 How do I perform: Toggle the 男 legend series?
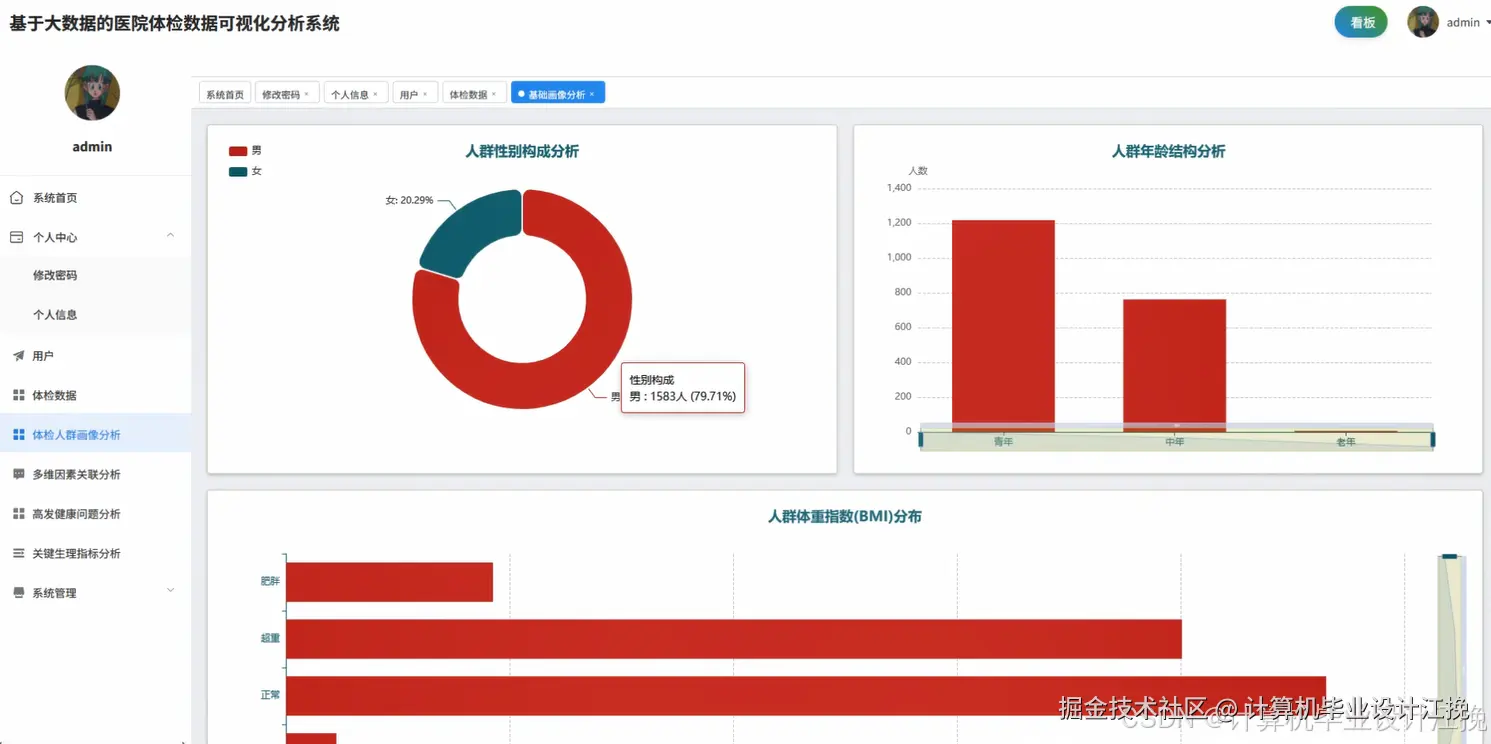pyautogui.click(x=245, y=151)
